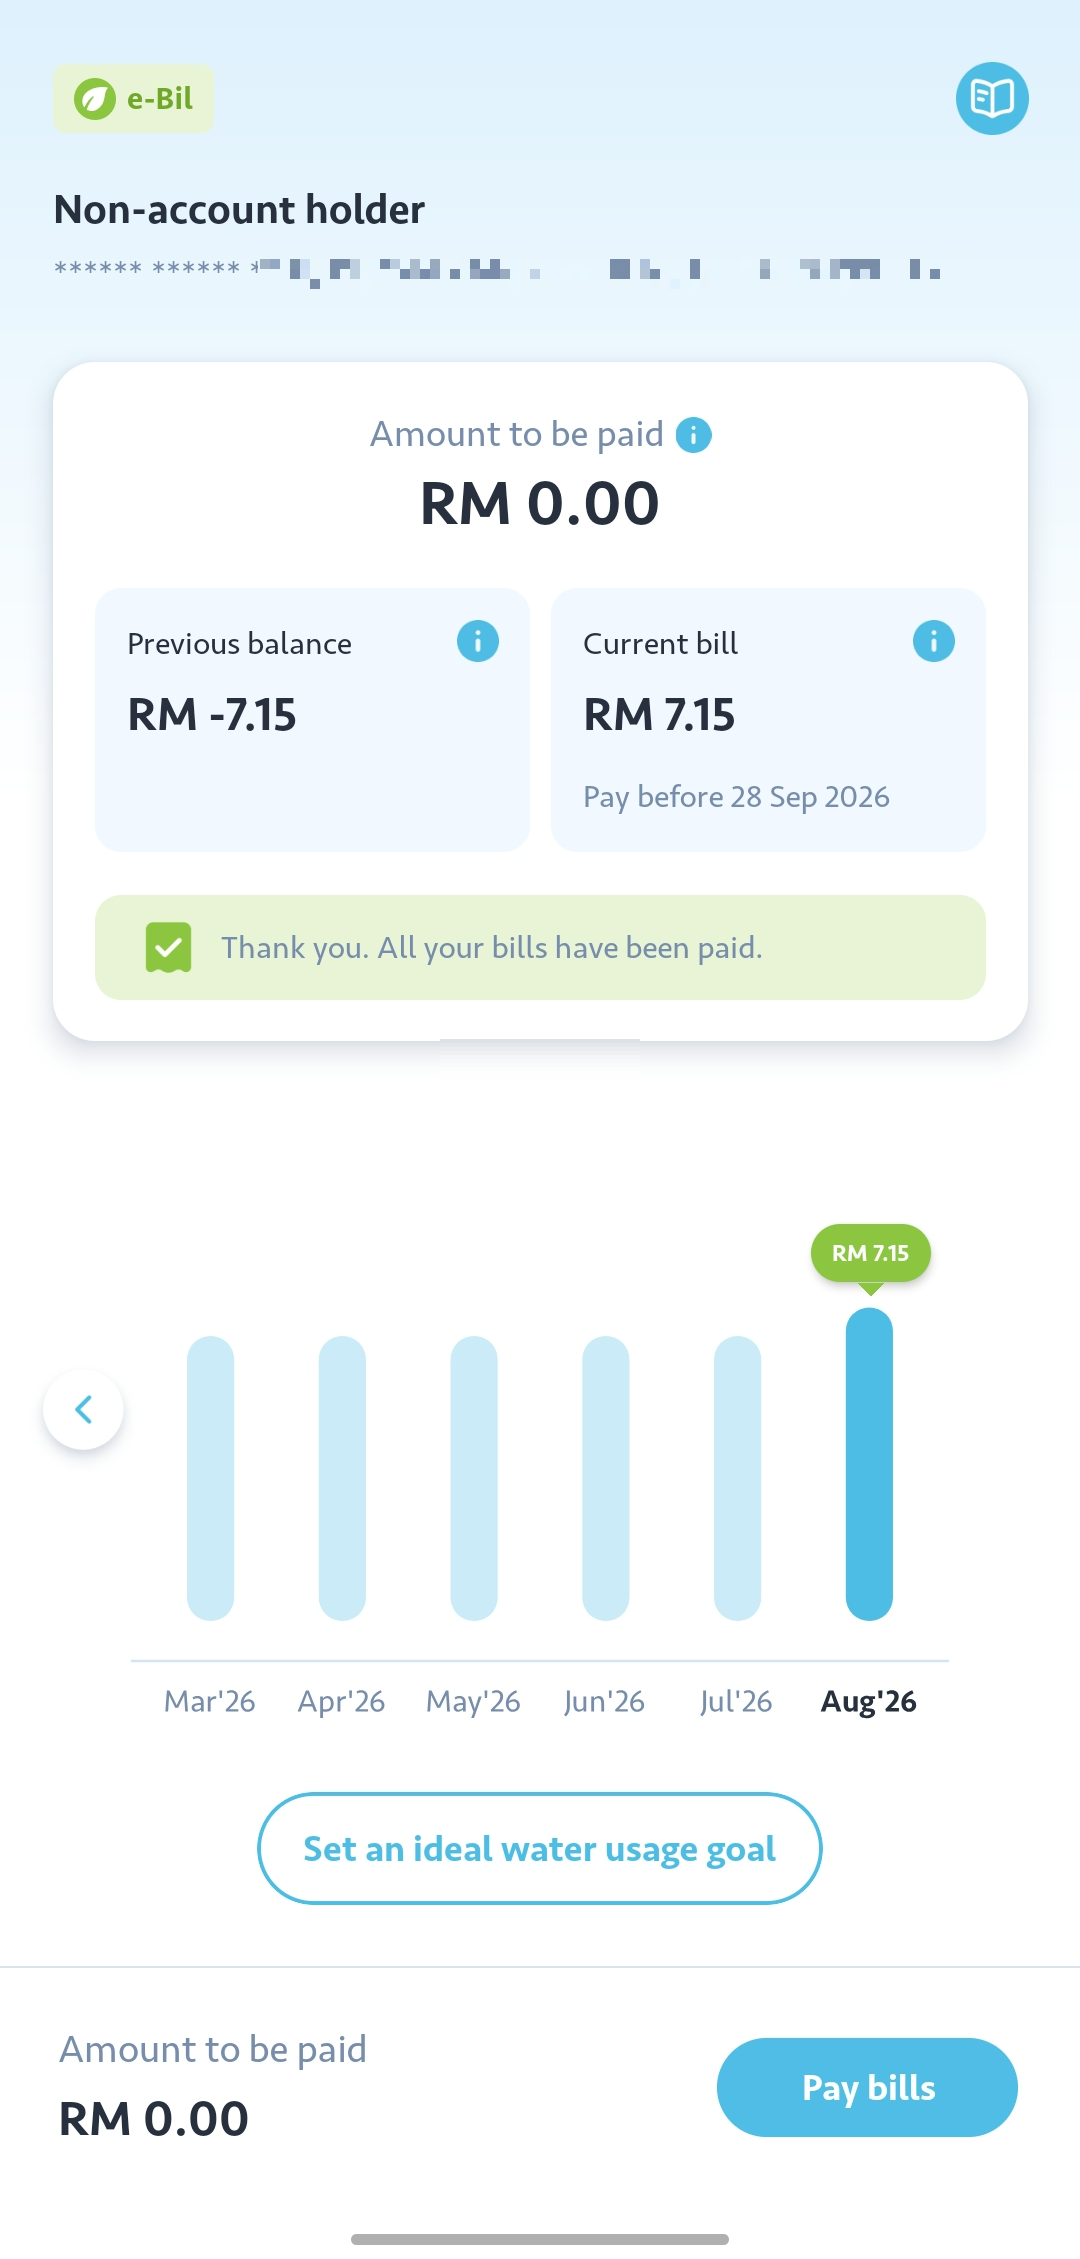Select the Jul'26 usage bar
This screenshot has height=2259, width=1080.
(737, 1477)
